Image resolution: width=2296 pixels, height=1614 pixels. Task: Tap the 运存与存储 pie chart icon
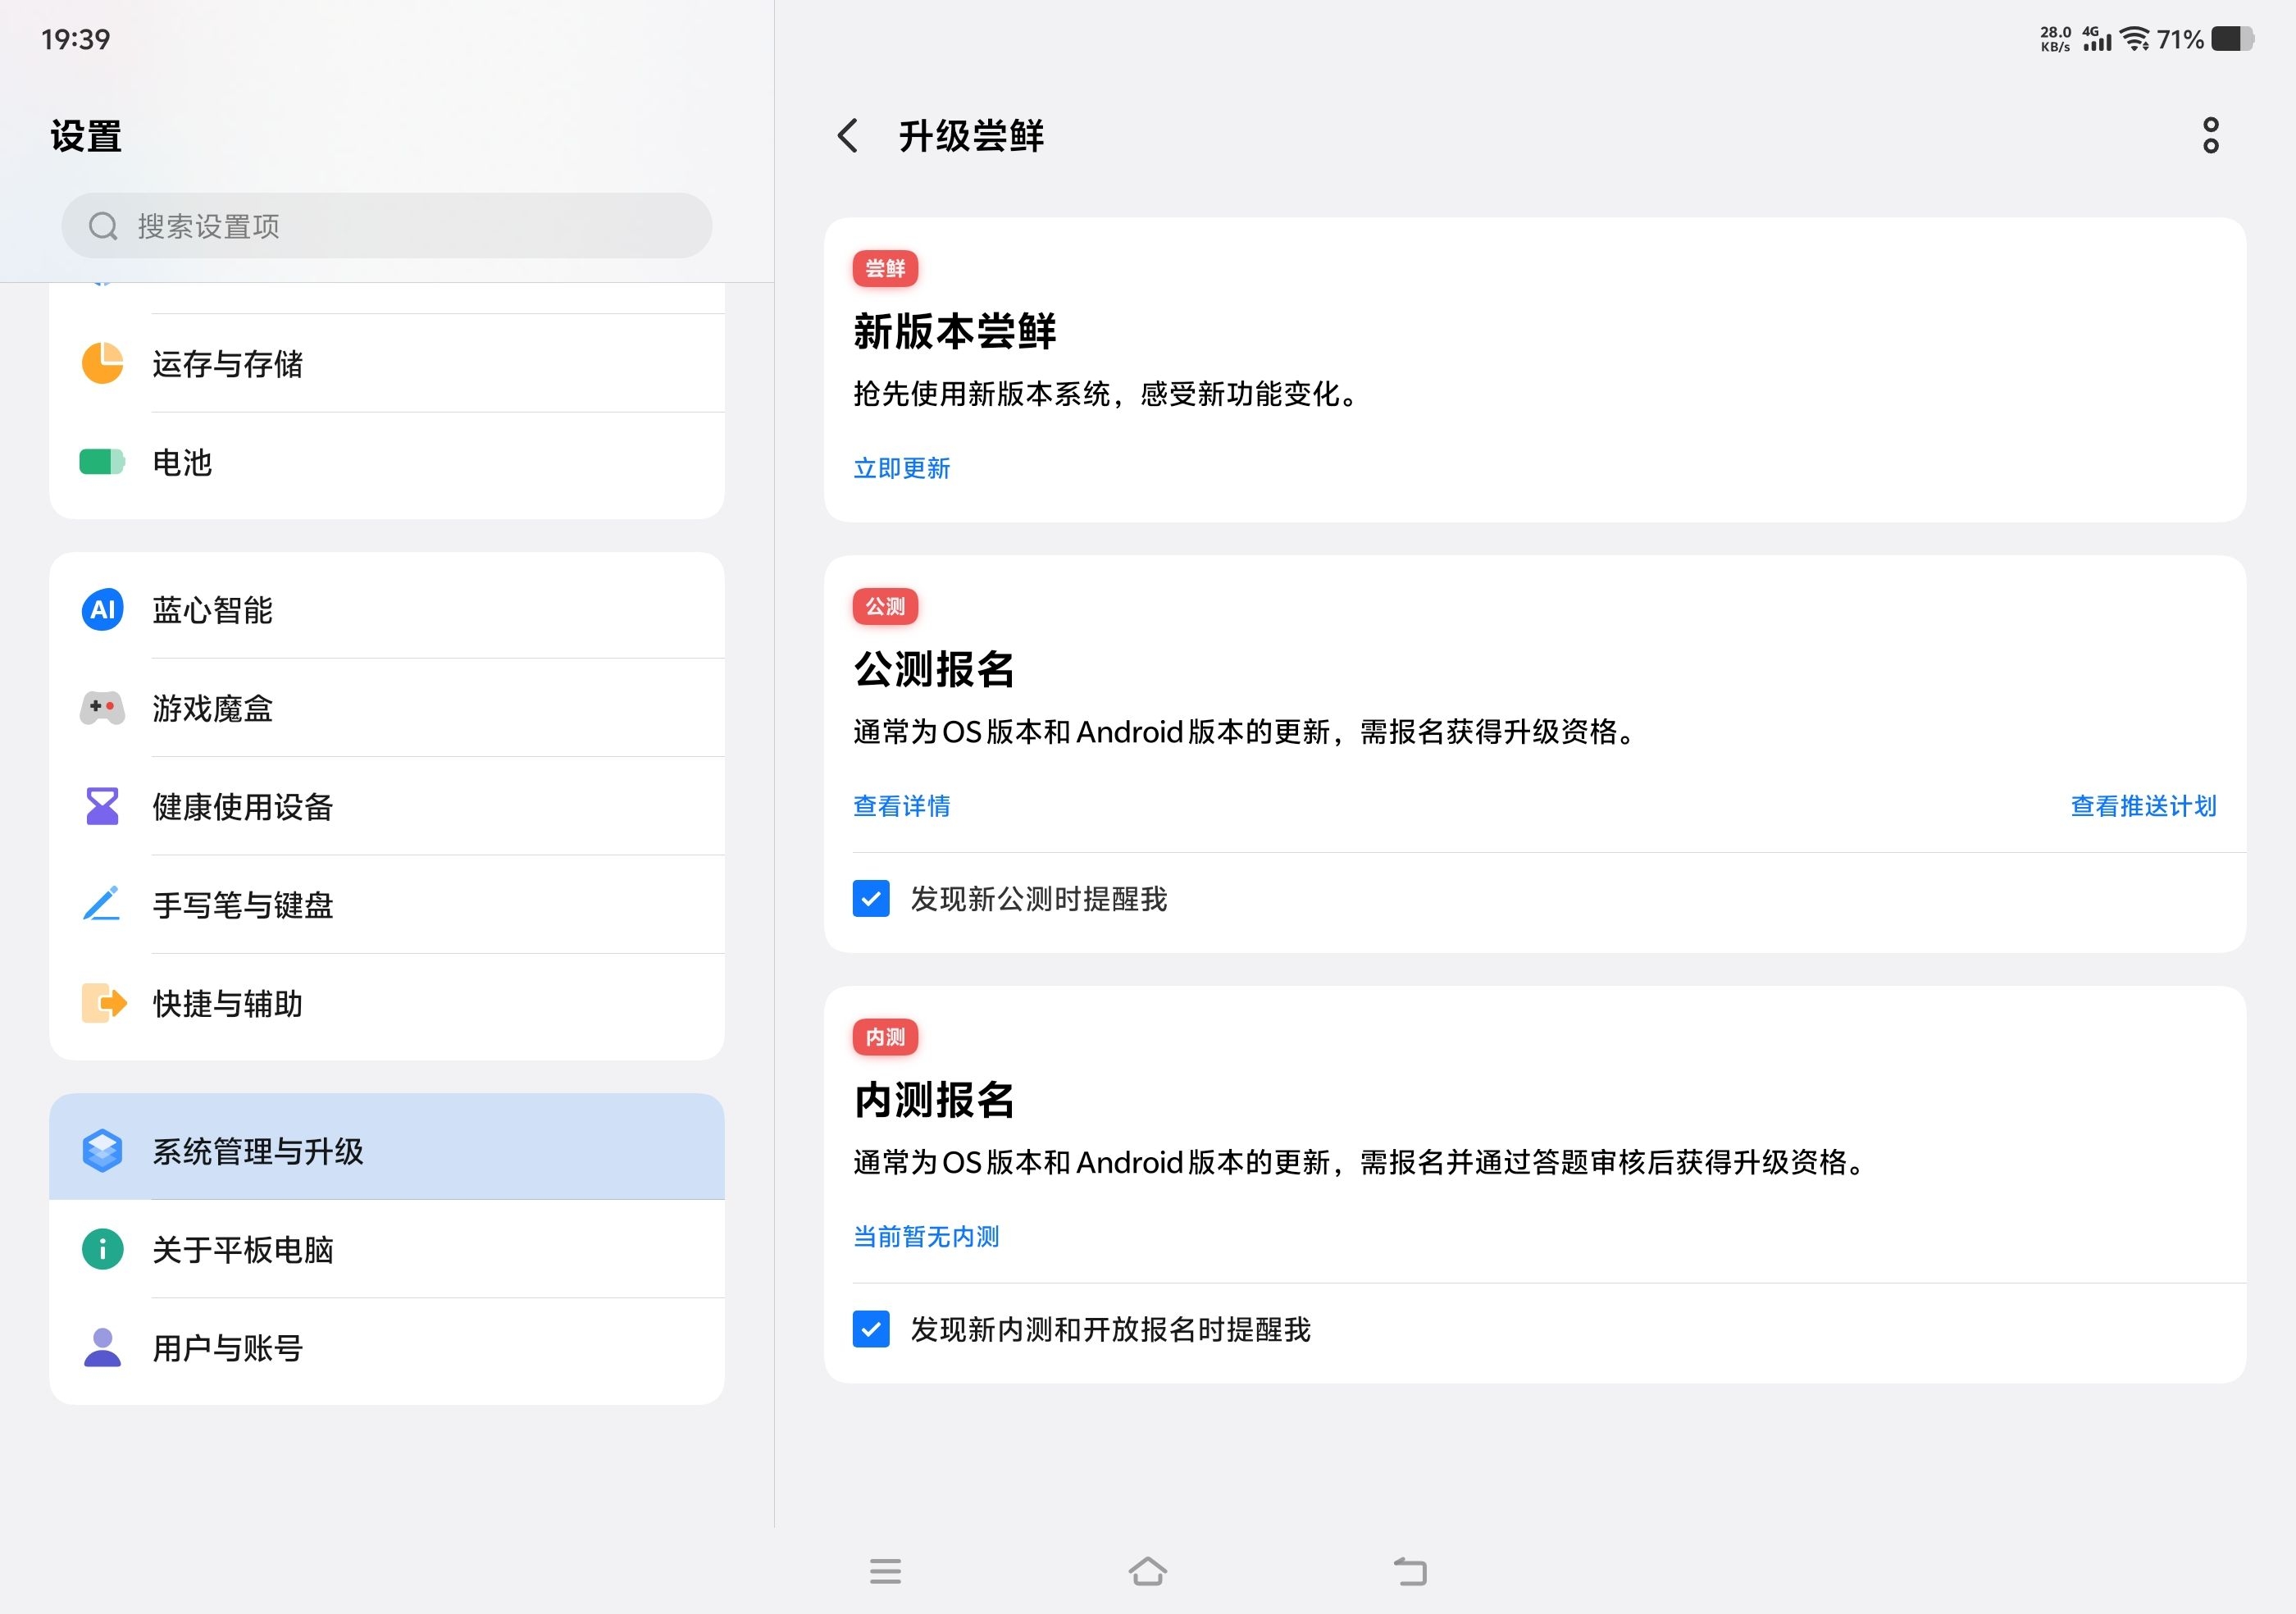click(102, 363)
